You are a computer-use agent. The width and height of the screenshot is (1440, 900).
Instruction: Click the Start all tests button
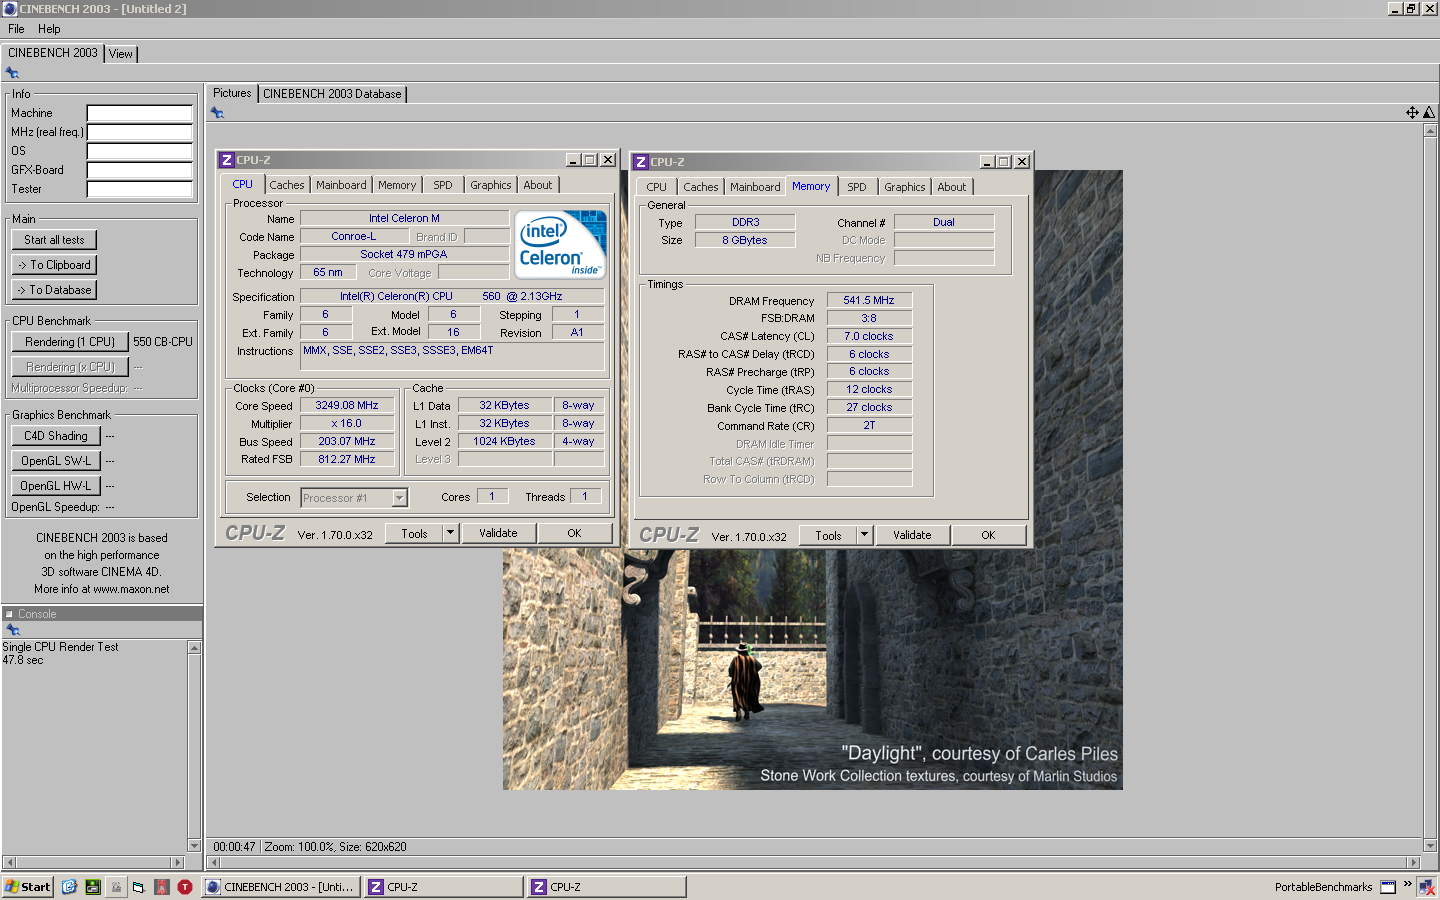[x=54, y=240]
